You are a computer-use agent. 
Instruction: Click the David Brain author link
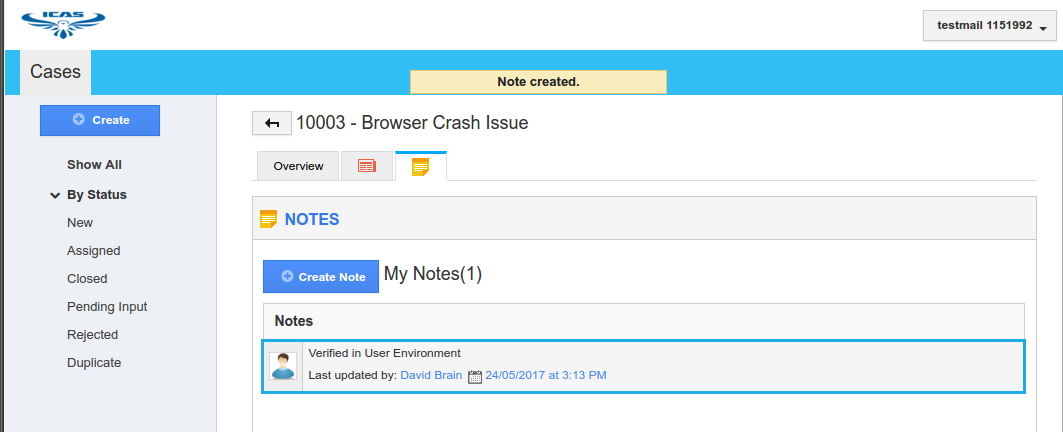point(431,375)
